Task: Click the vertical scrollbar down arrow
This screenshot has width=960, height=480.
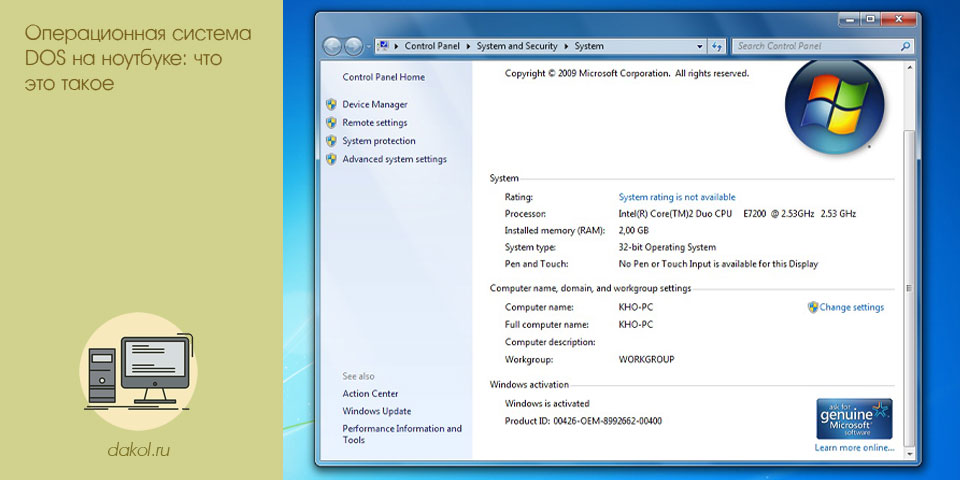Action: [x=909, y=455]
